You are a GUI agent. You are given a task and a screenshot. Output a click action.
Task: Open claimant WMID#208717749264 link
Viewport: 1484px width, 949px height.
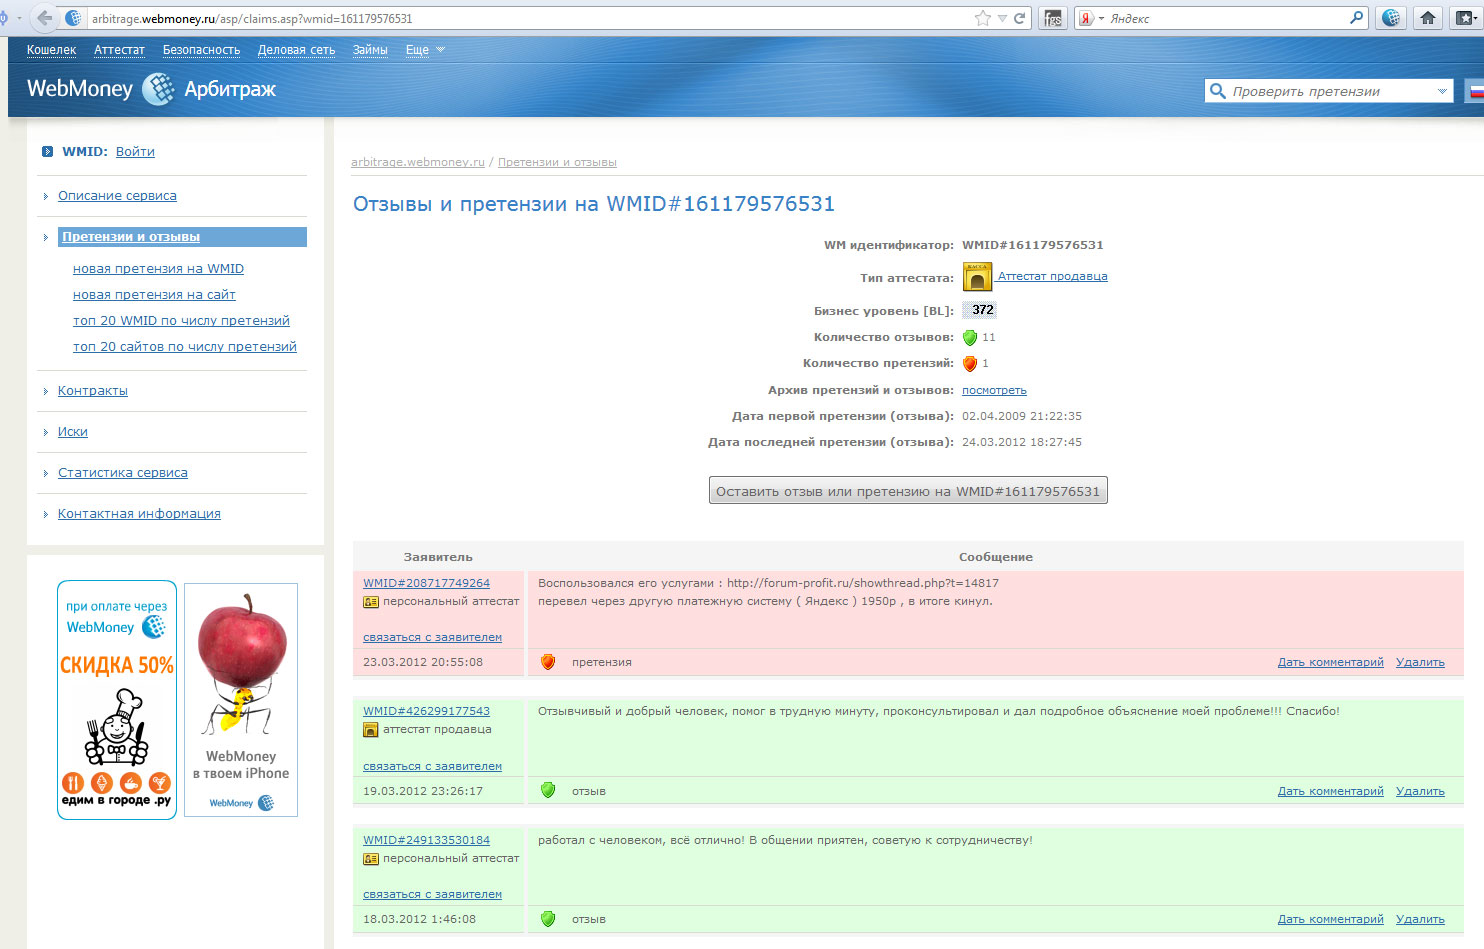click(426, 583)
